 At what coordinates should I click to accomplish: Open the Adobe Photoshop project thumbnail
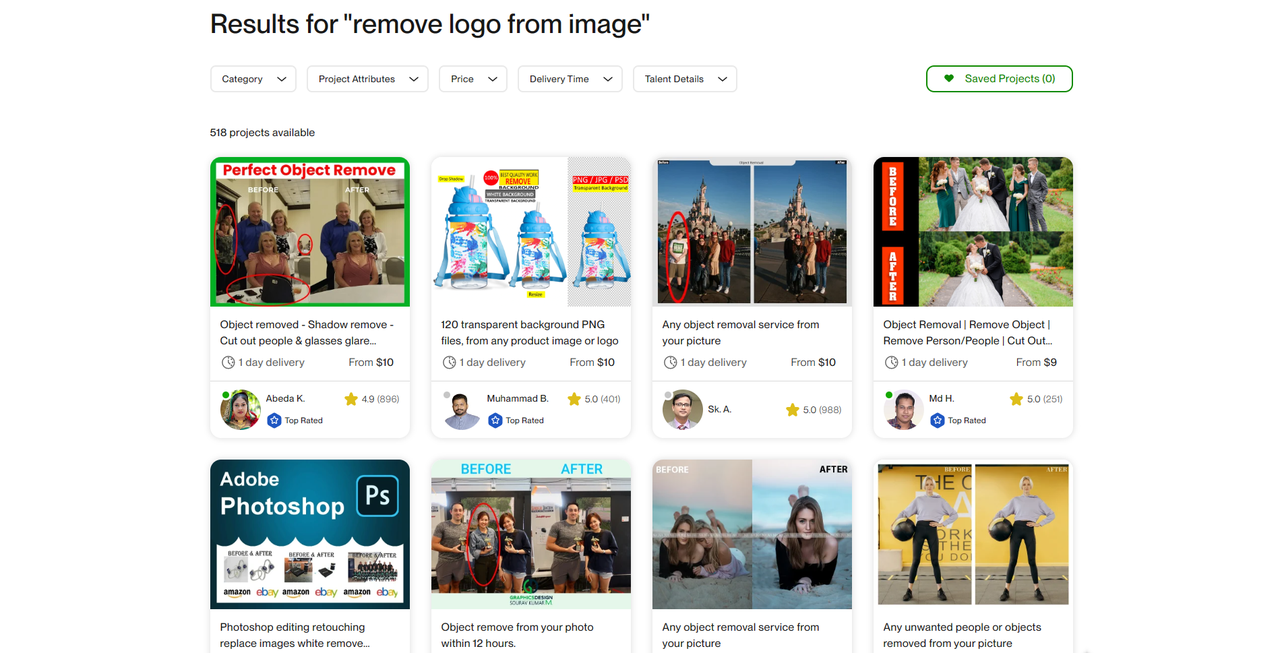pyautogui.click(x=310, y=534)
